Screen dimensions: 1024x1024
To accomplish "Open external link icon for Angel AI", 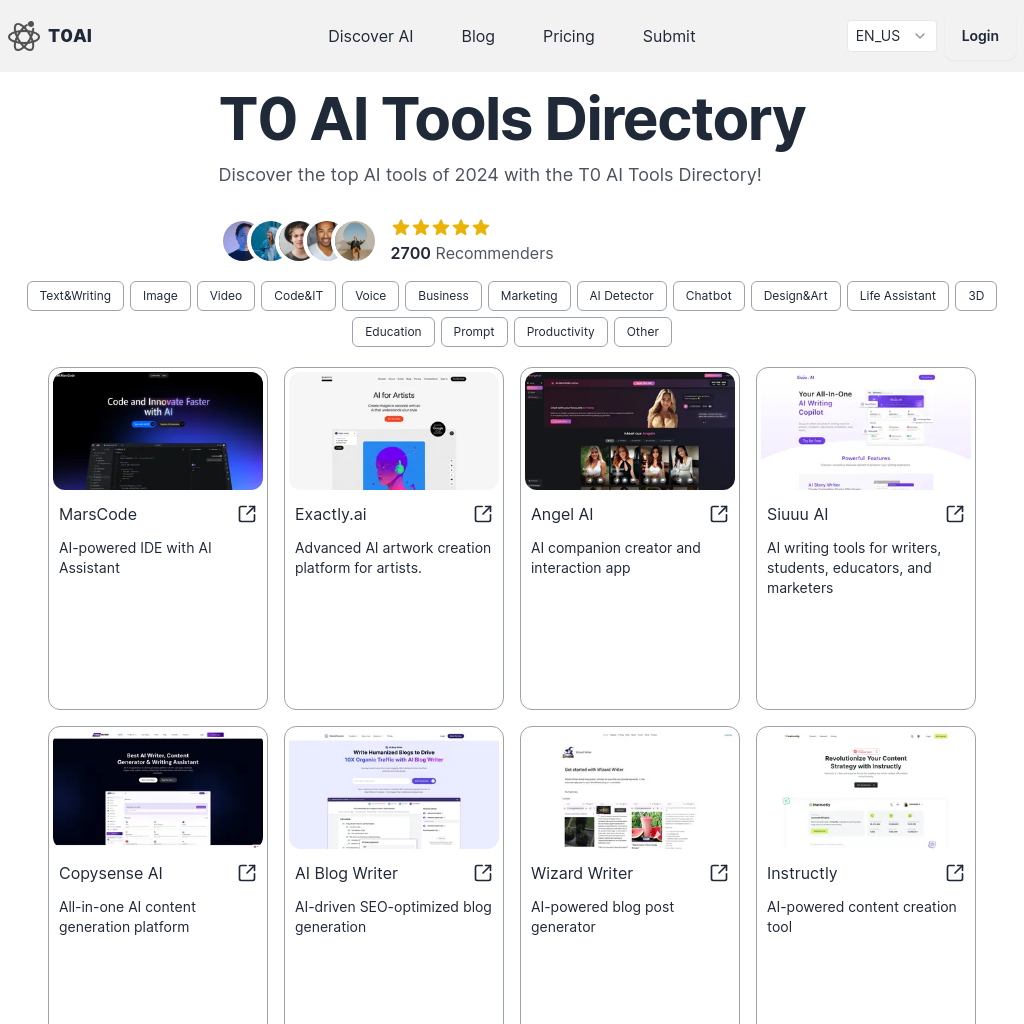I will coord(719,514).
